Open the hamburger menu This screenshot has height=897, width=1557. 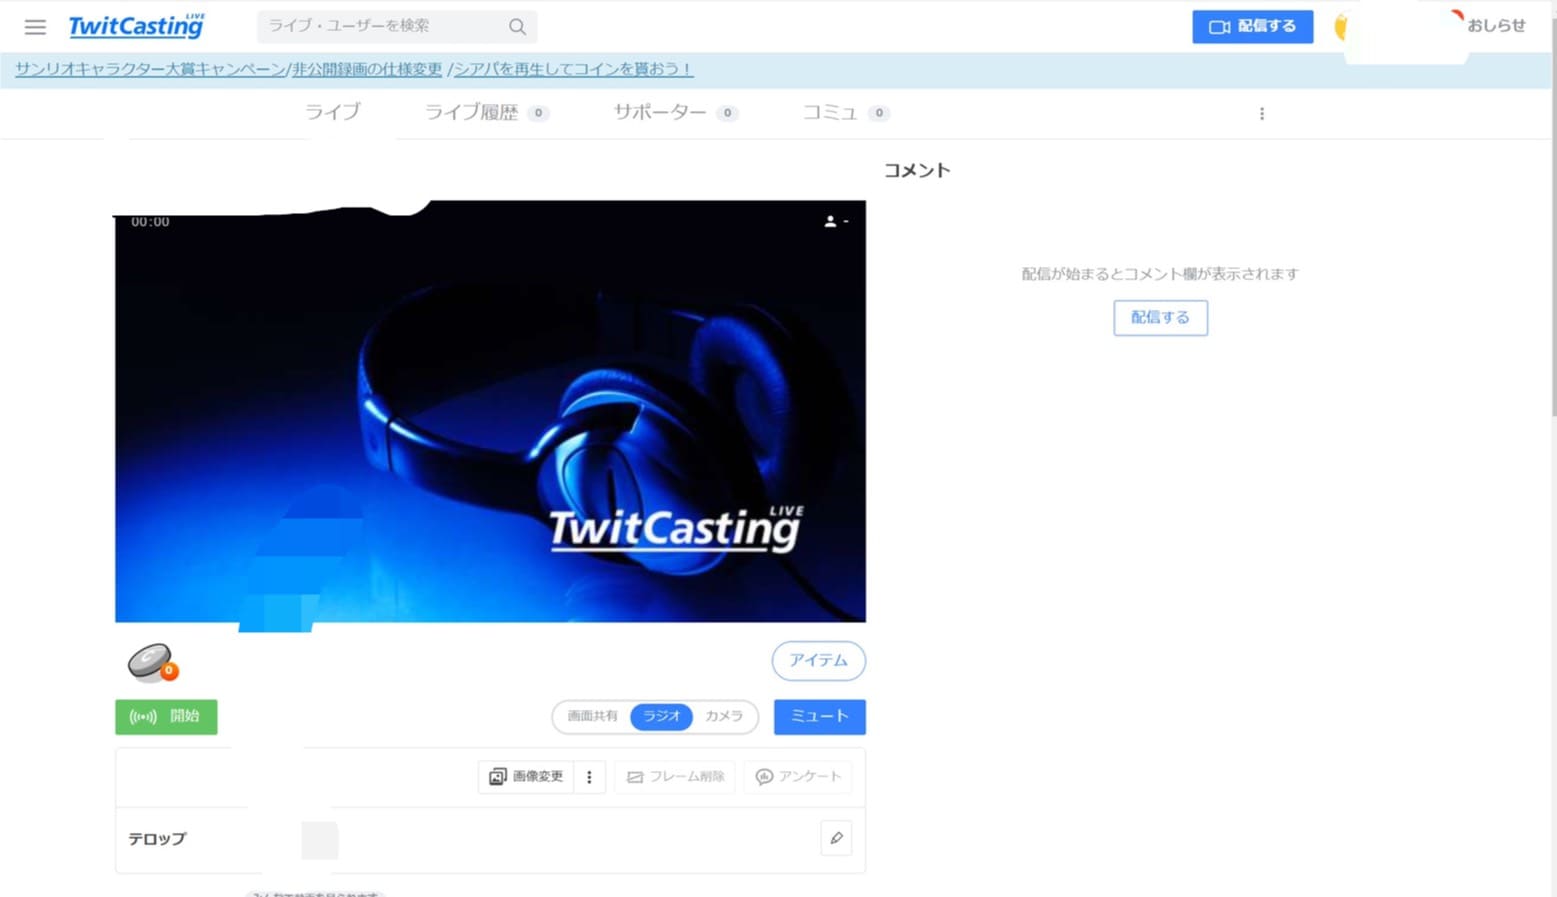coord(35,27)
